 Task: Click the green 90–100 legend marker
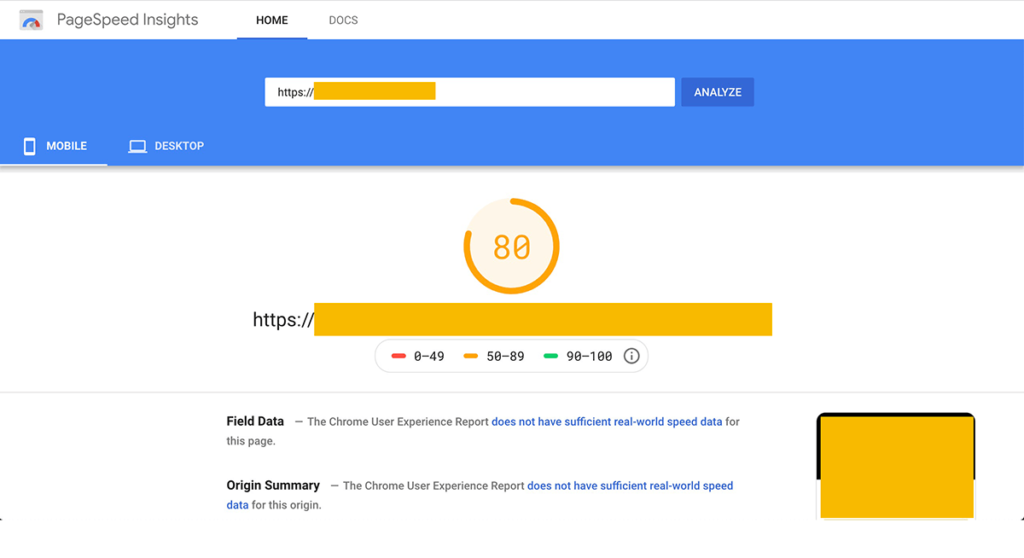click(x=551, y=356)
